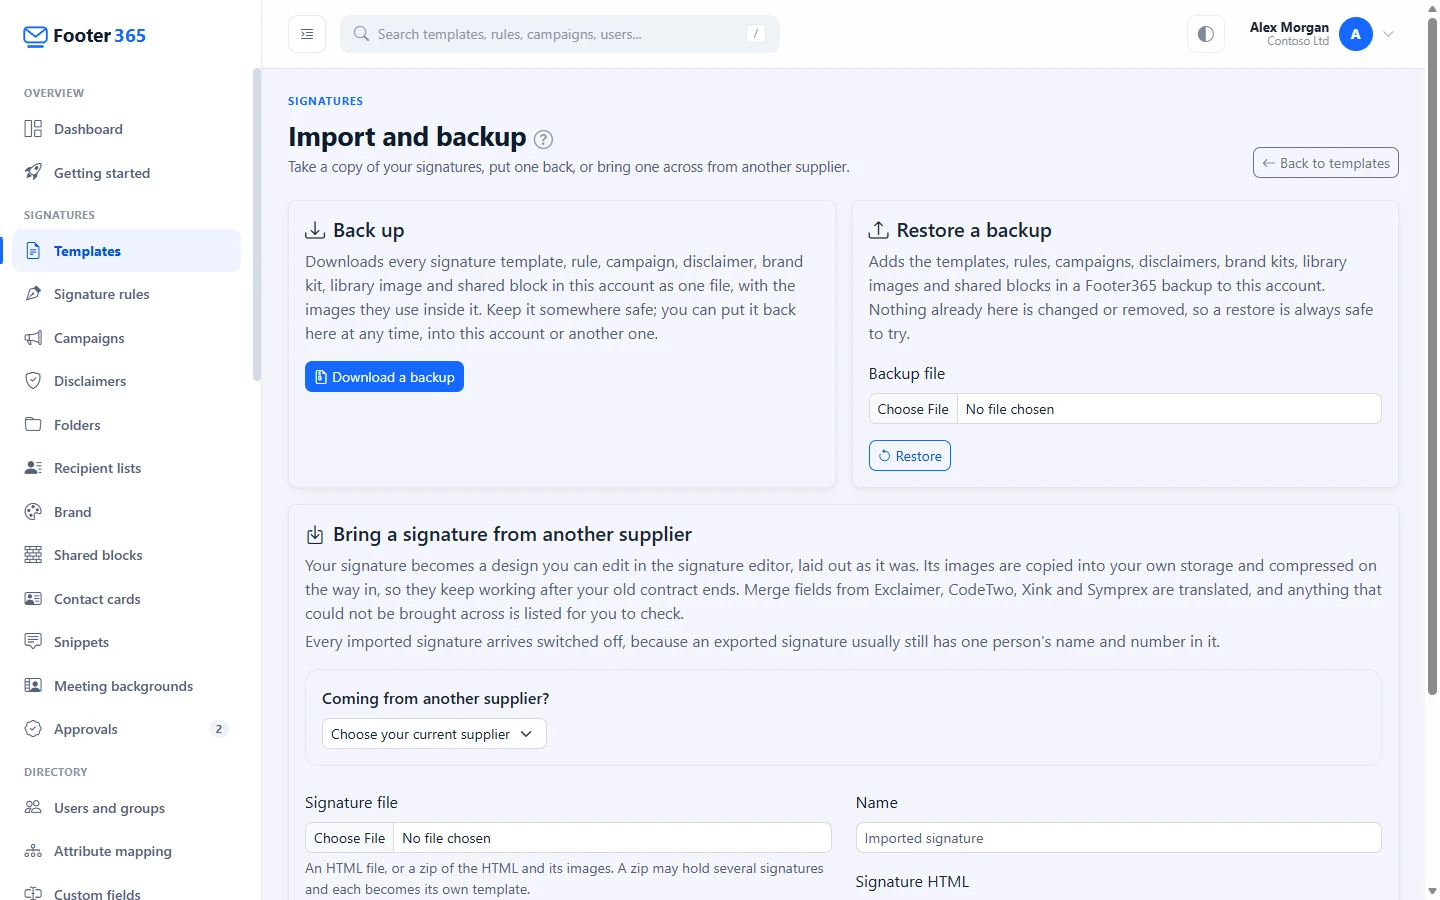
Task: Switch theme with the half-moon icon
Action: point(1206,34)
